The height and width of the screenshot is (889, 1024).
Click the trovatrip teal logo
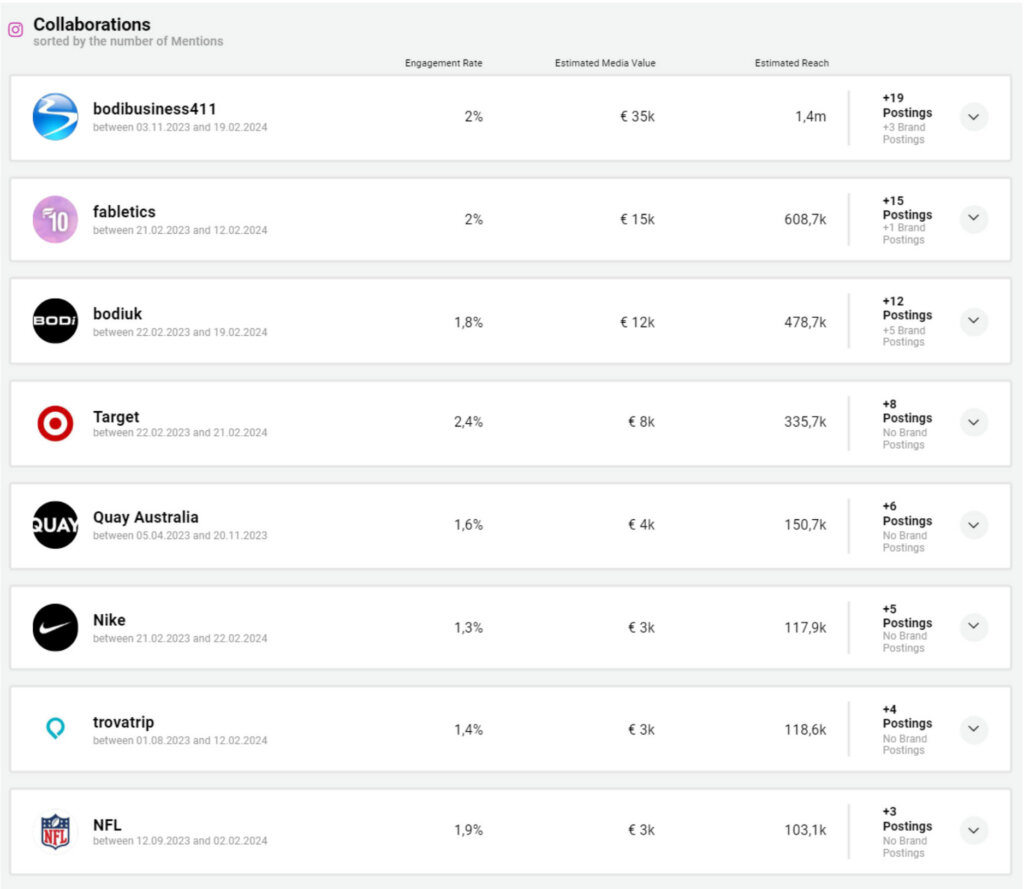[x=55, y=729]
